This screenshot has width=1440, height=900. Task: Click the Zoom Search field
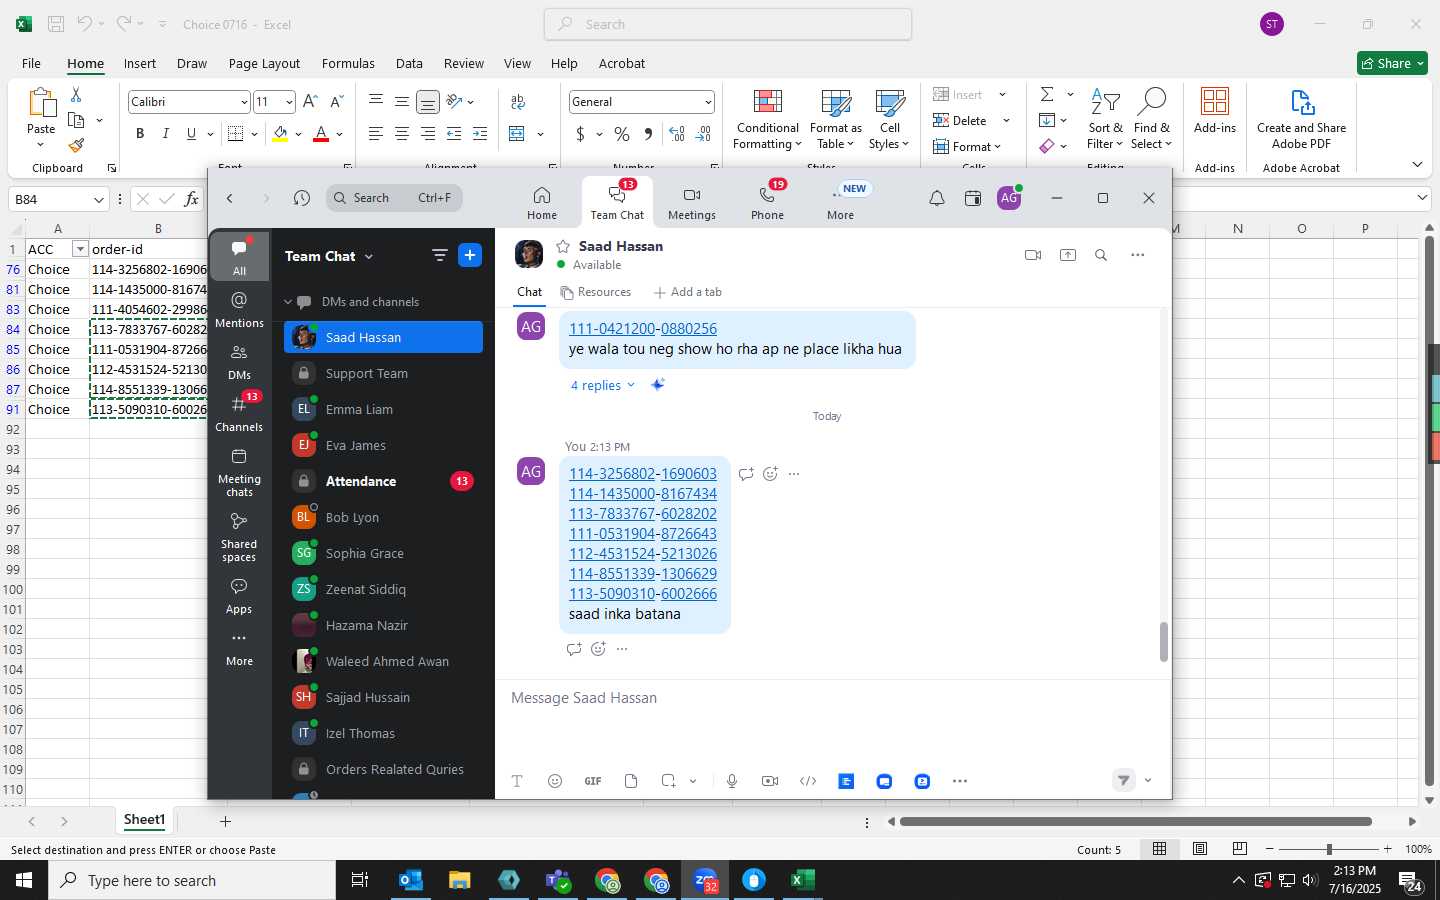point(394,198)
